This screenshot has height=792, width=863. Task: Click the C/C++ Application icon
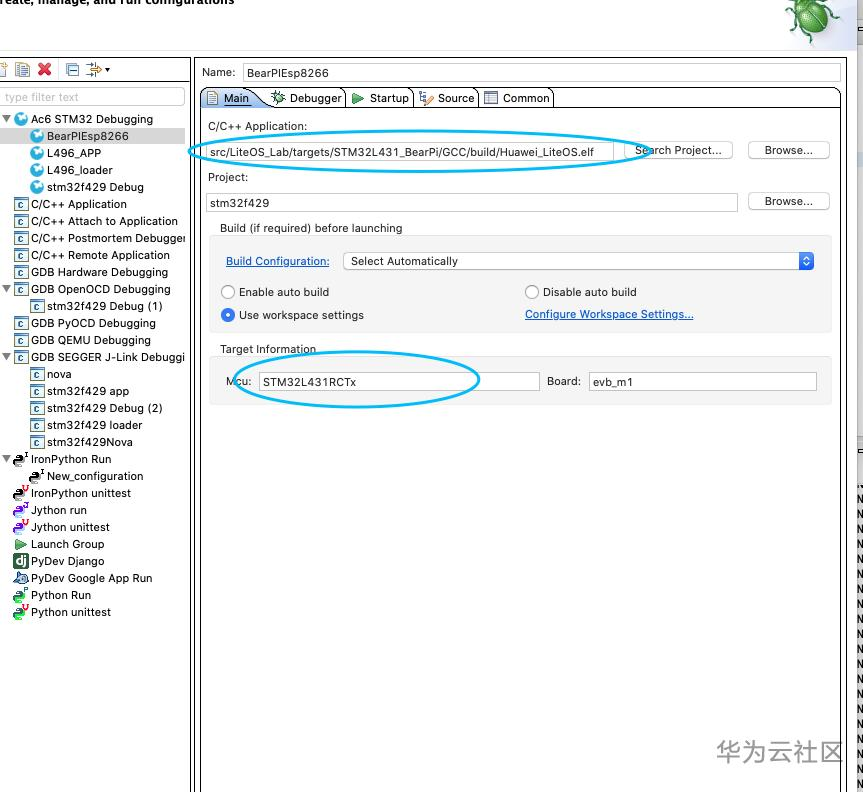(x=20, y=204)
